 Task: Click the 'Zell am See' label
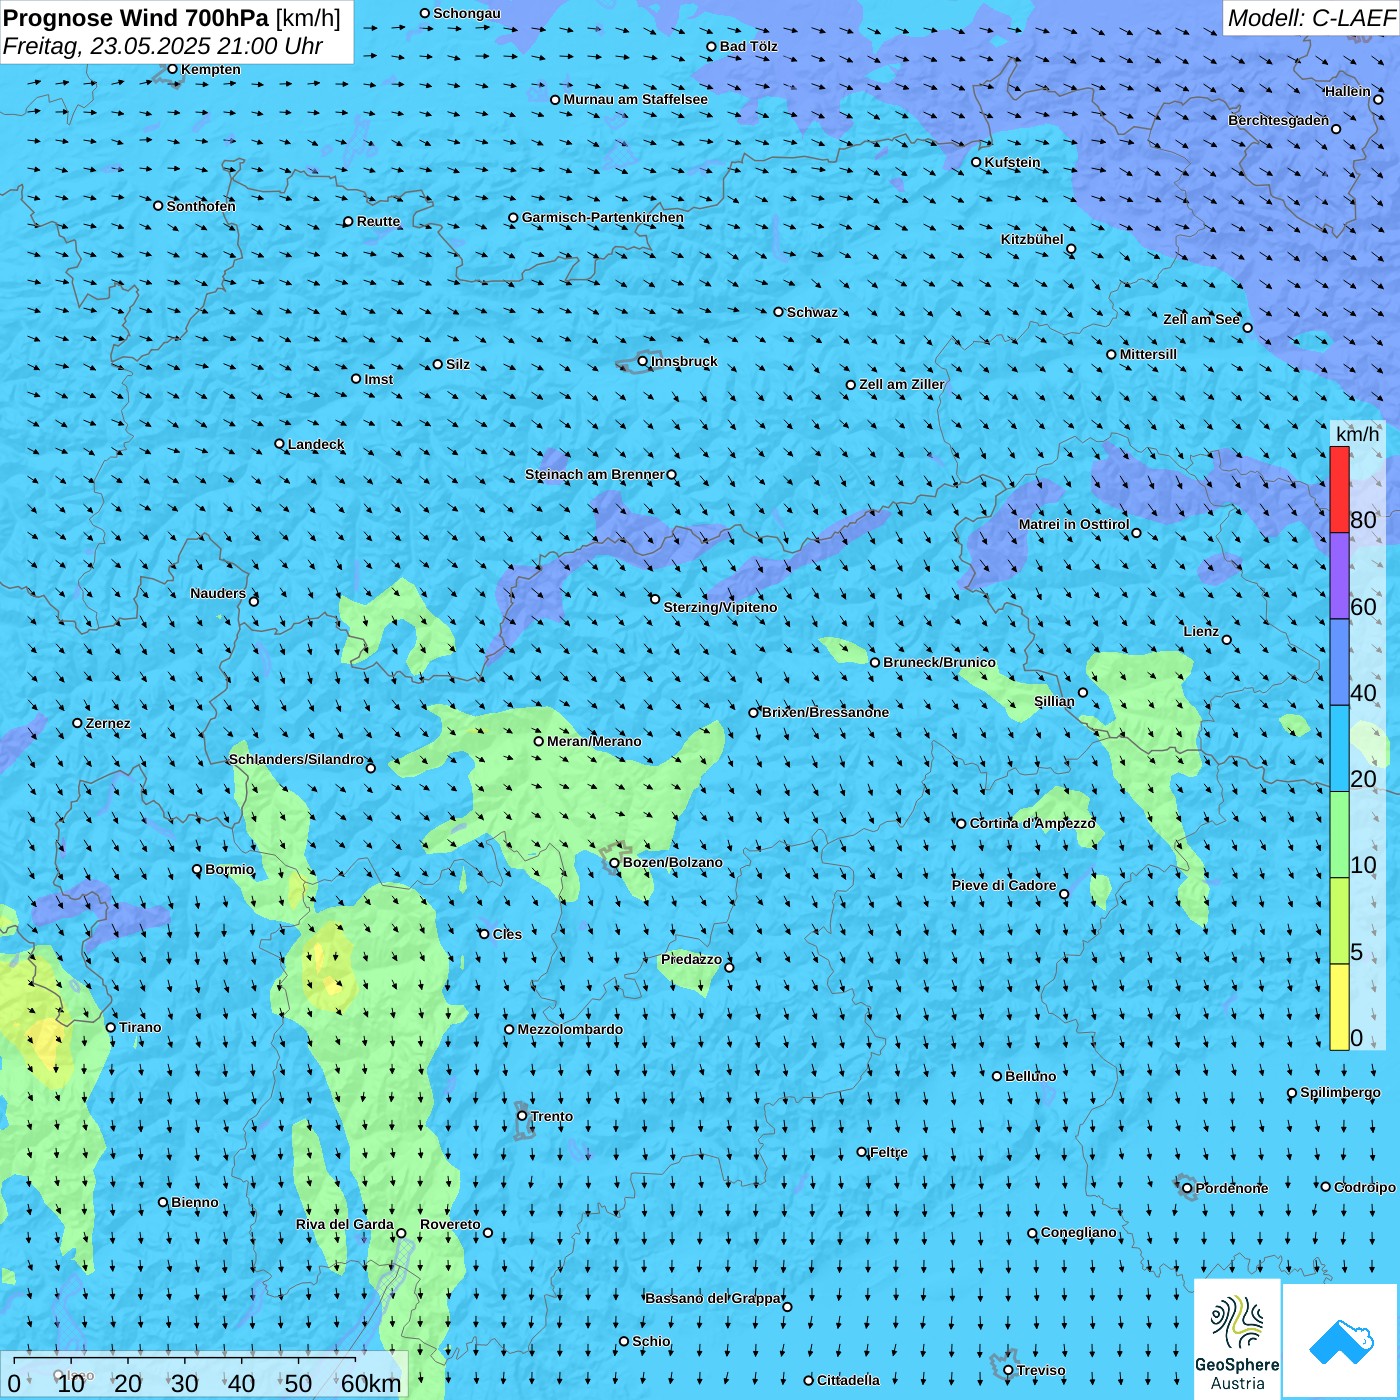click(x=1201, y=319)
